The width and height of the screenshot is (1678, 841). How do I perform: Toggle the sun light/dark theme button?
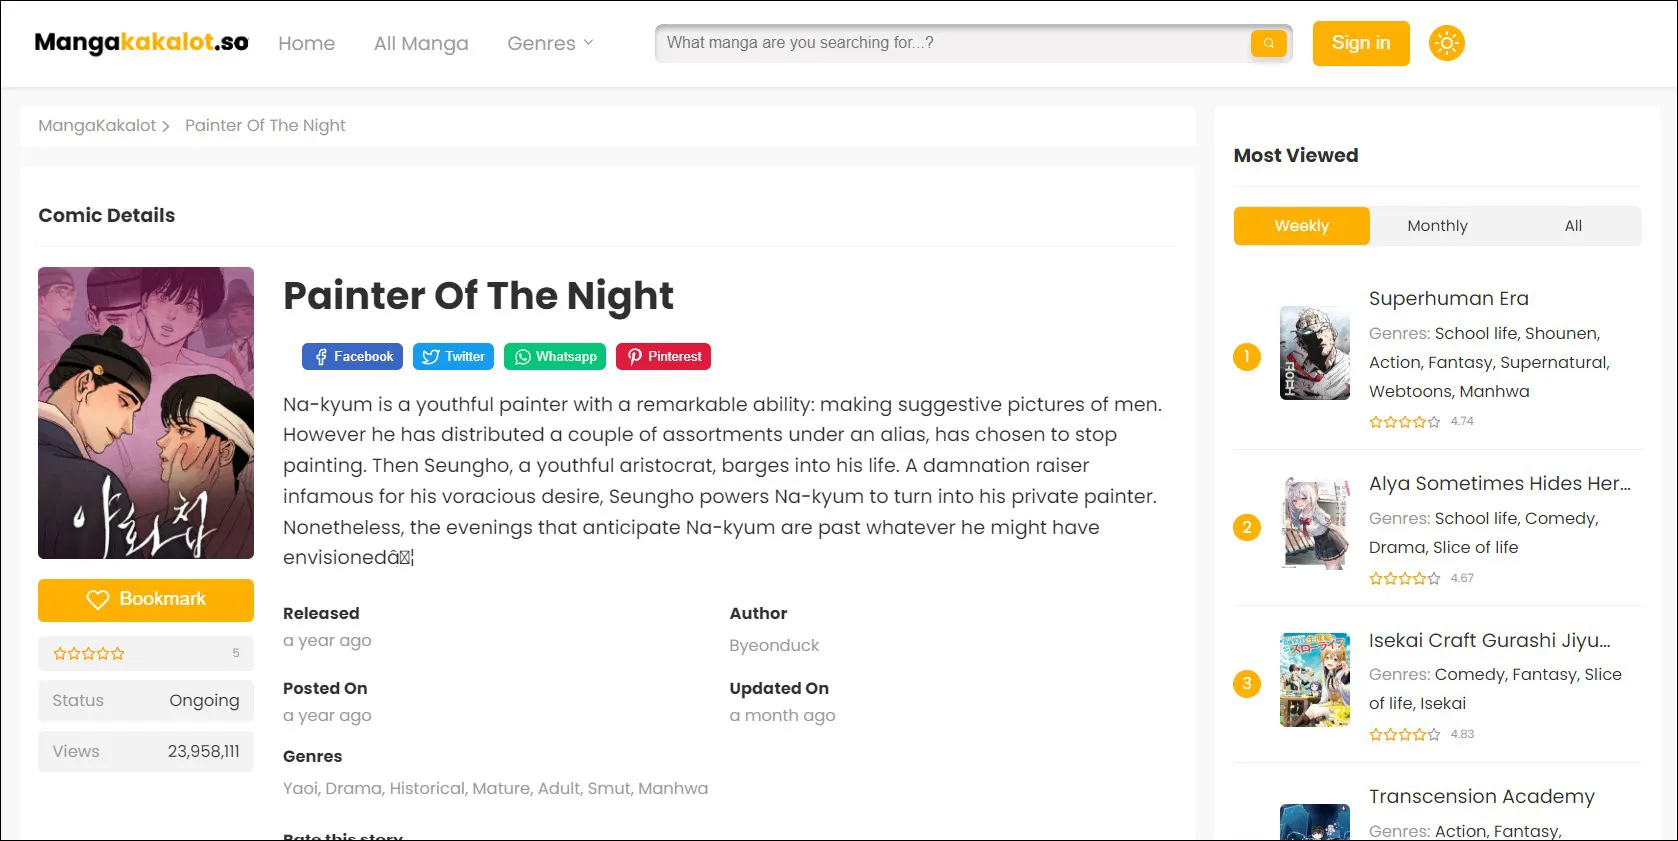tap(1446, 43)
